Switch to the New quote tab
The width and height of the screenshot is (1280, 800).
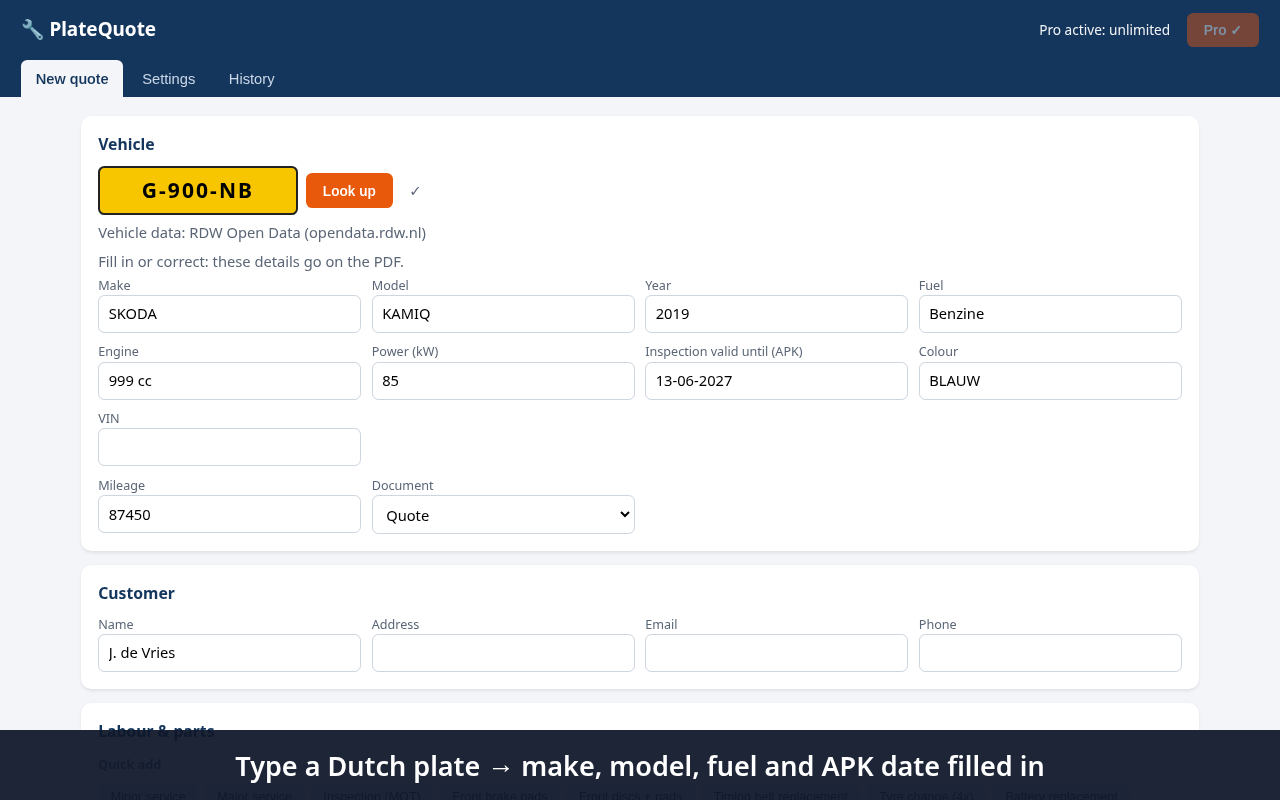coord(72,78)
